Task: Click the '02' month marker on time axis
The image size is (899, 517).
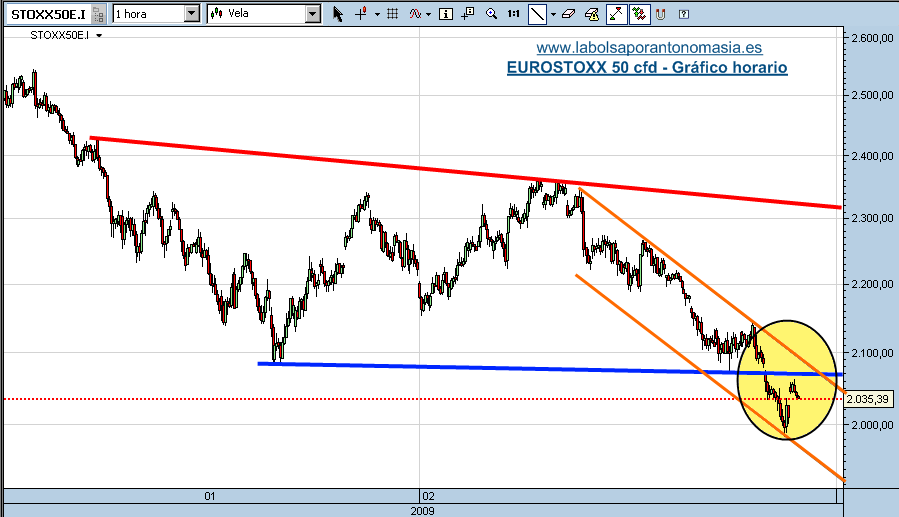Action: tap(428, 496)
